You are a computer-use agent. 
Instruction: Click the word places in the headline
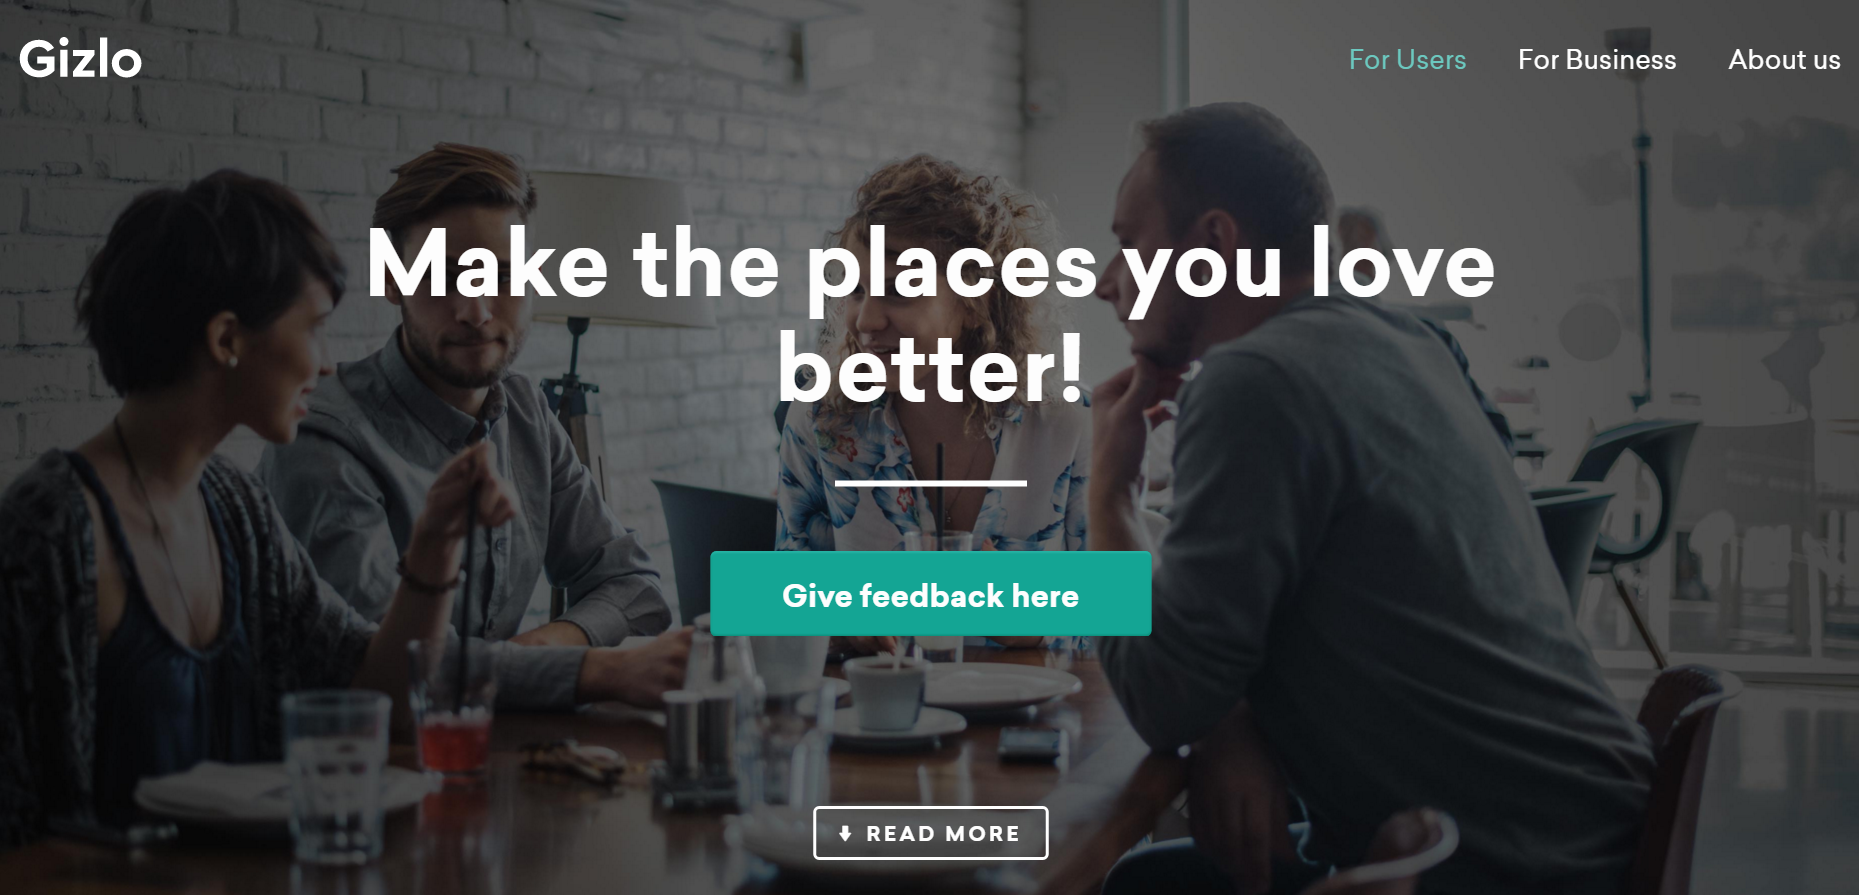click(952, 268)
